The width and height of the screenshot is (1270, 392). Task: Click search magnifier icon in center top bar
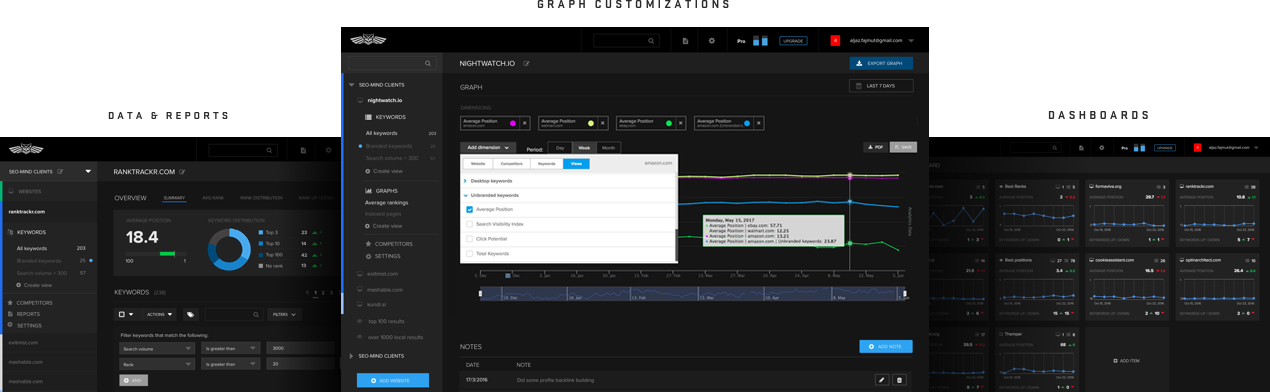click(651, 41)
